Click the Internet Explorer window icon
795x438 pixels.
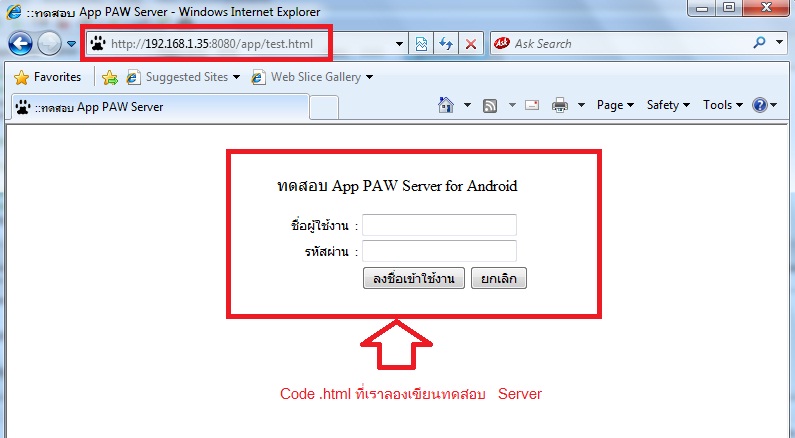pyautogui.click(x=14, y=12)
